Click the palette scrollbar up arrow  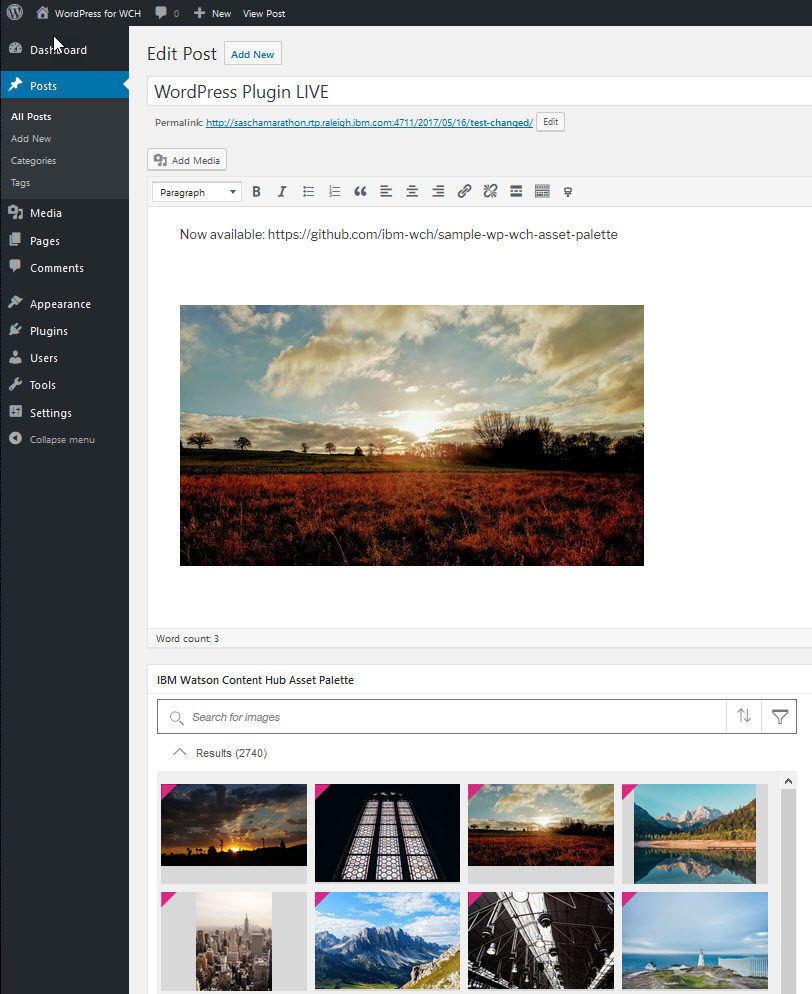(x=788, y=781)
